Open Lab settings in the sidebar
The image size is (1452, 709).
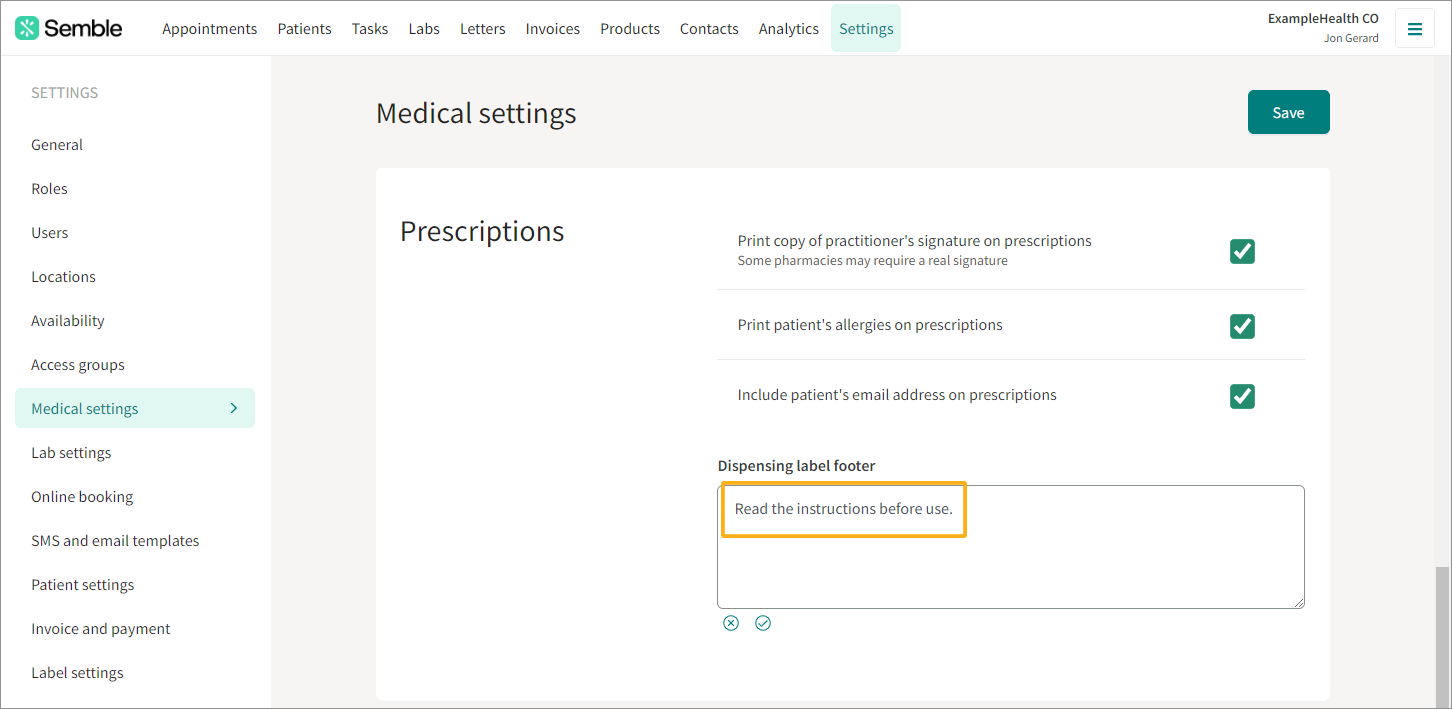[71, 453]
